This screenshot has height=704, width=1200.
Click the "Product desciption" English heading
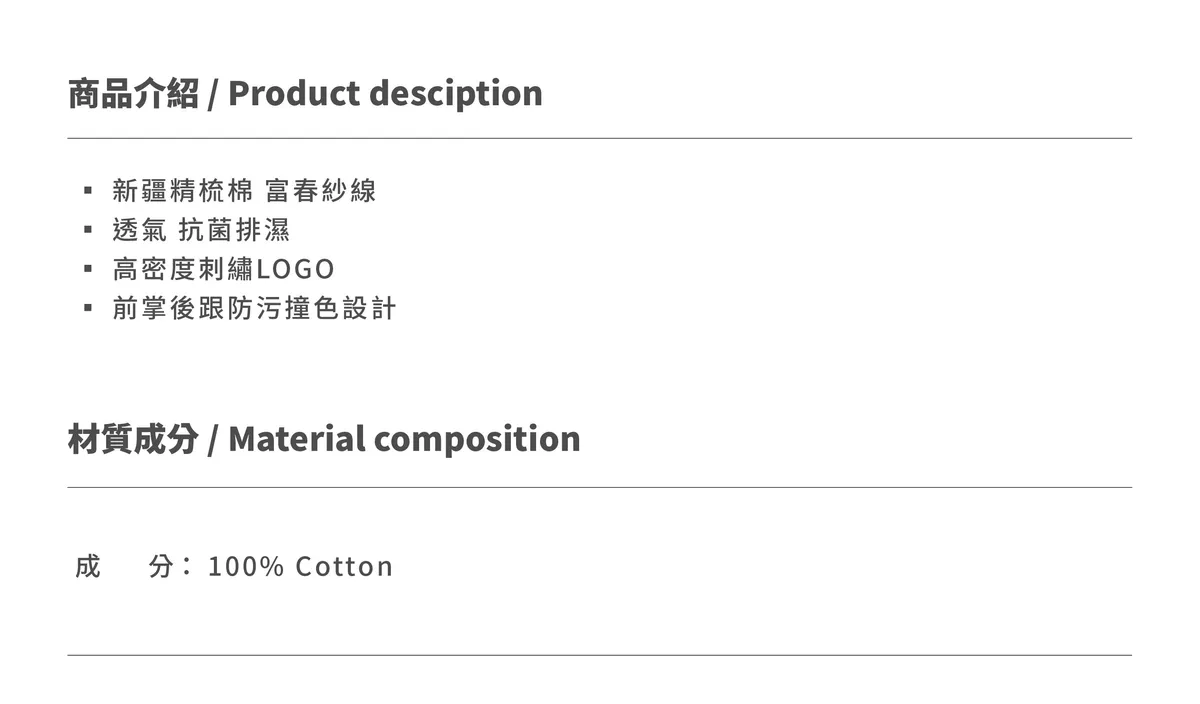(x=385, y=94)
